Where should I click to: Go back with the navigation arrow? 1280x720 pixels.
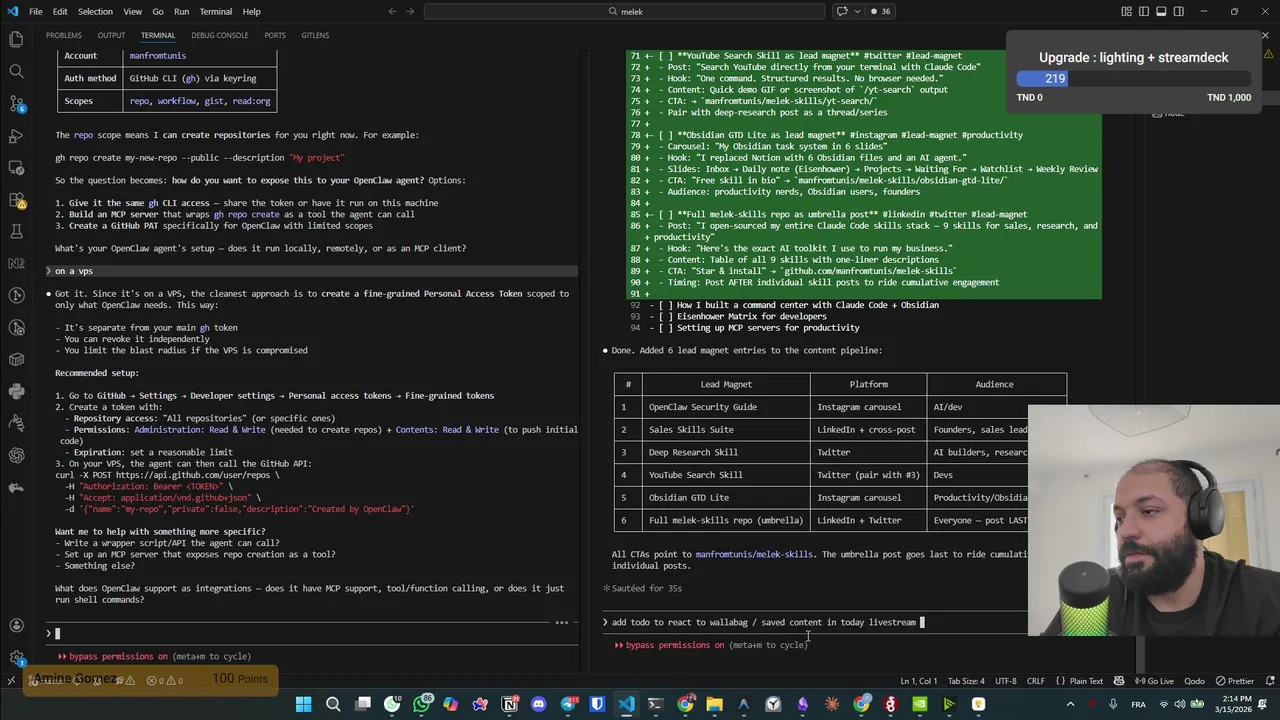(x=392, y=11)
